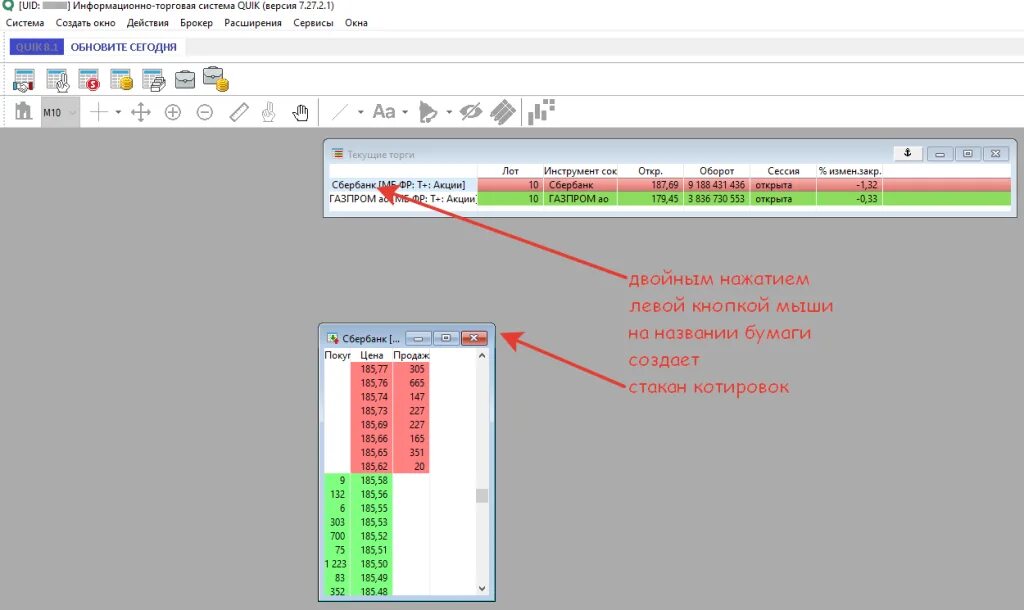Click the 700 buy volume cell
1024x610 pixels.
click(337, 536)
